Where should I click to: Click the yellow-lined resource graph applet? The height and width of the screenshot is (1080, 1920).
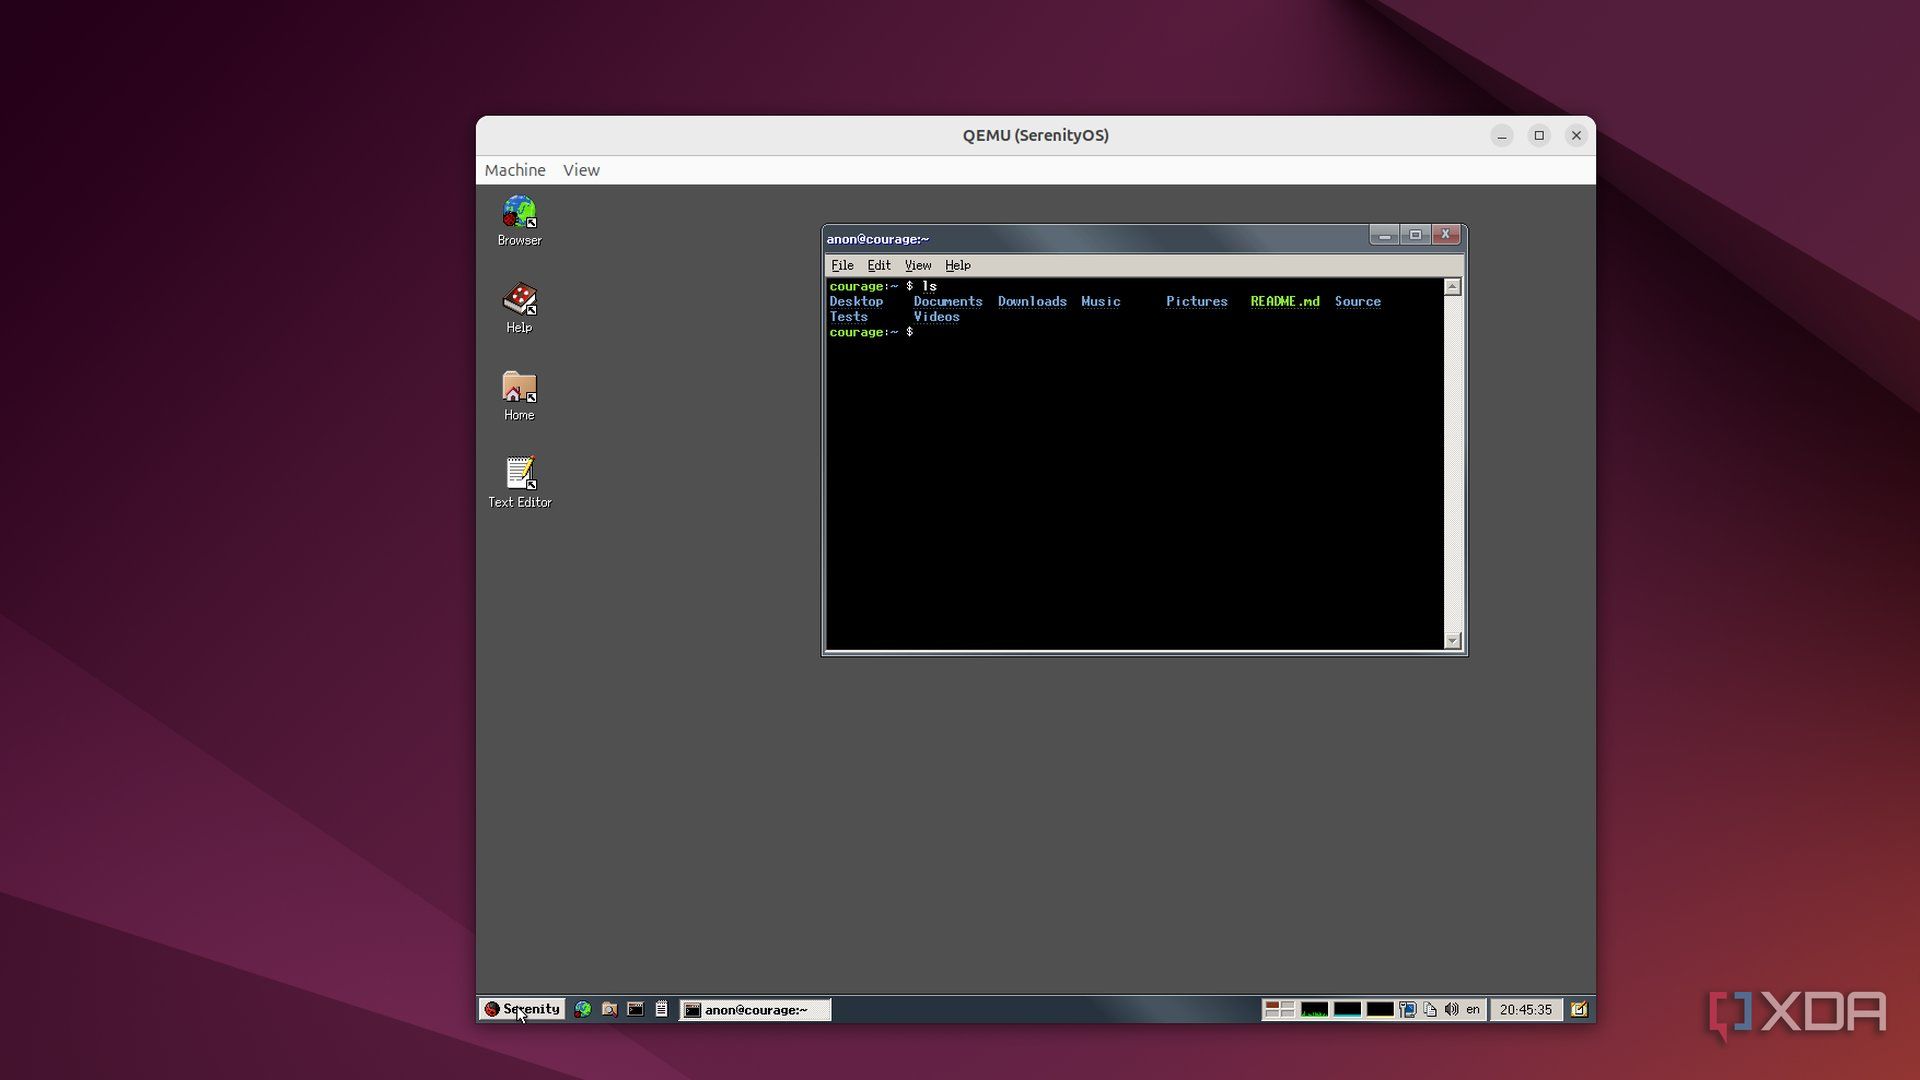(1380, 1009)
